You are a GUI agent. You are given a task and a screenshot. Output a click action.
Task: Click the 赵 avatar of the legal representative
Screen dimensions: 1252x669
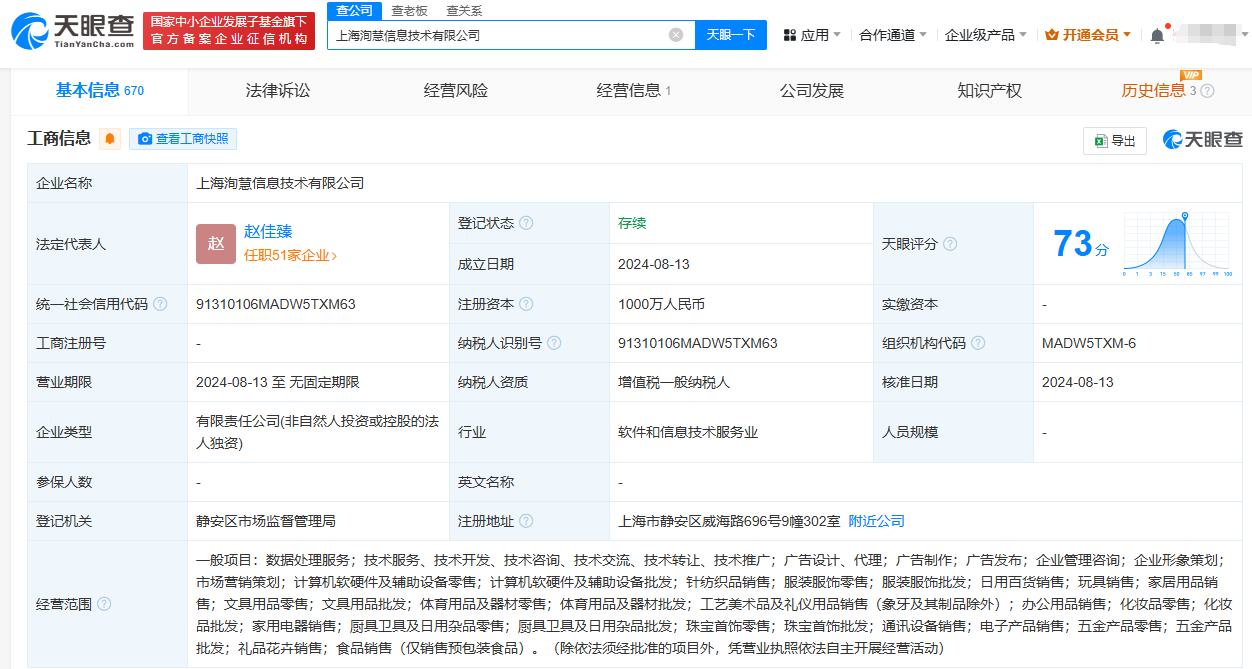tap(216, 244)
